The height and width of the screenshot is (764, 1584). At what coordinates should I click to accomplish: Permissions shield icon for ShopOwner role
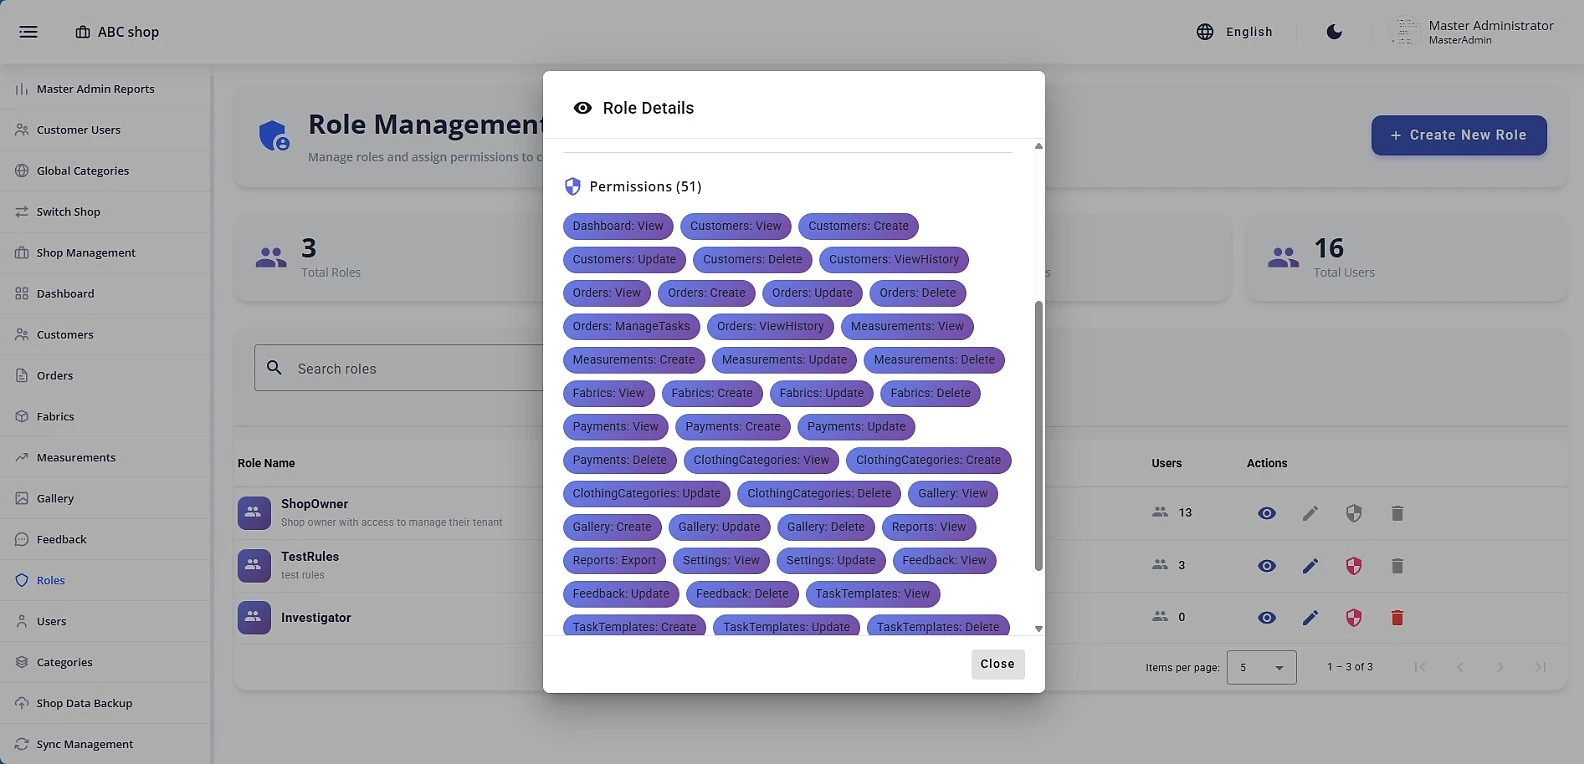[x=1354, y=513]
